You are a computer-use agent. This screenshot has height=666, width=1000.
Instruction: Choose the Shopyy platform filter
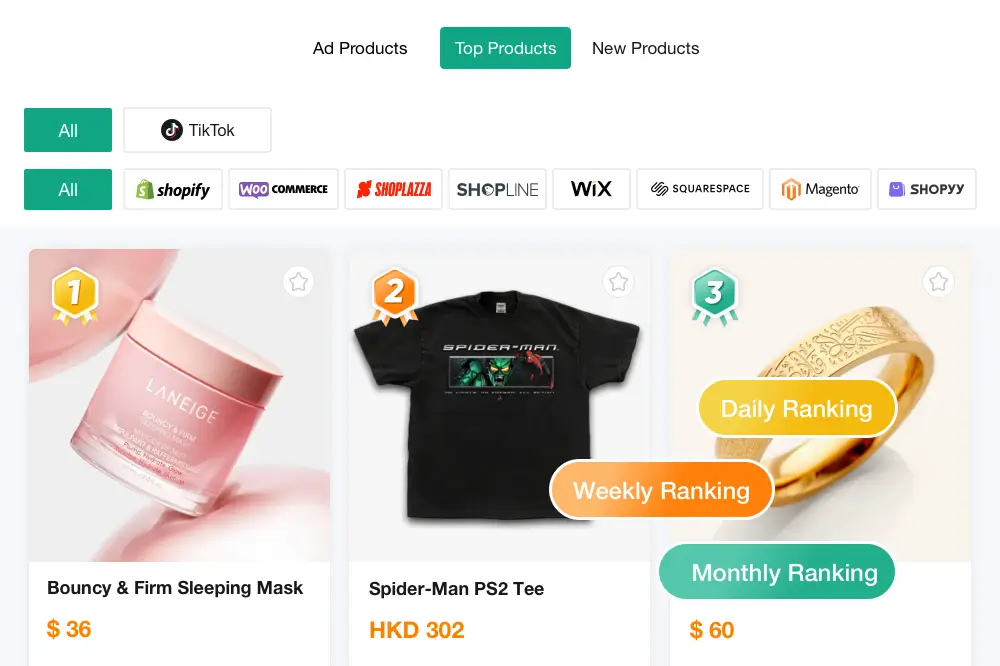927,189
